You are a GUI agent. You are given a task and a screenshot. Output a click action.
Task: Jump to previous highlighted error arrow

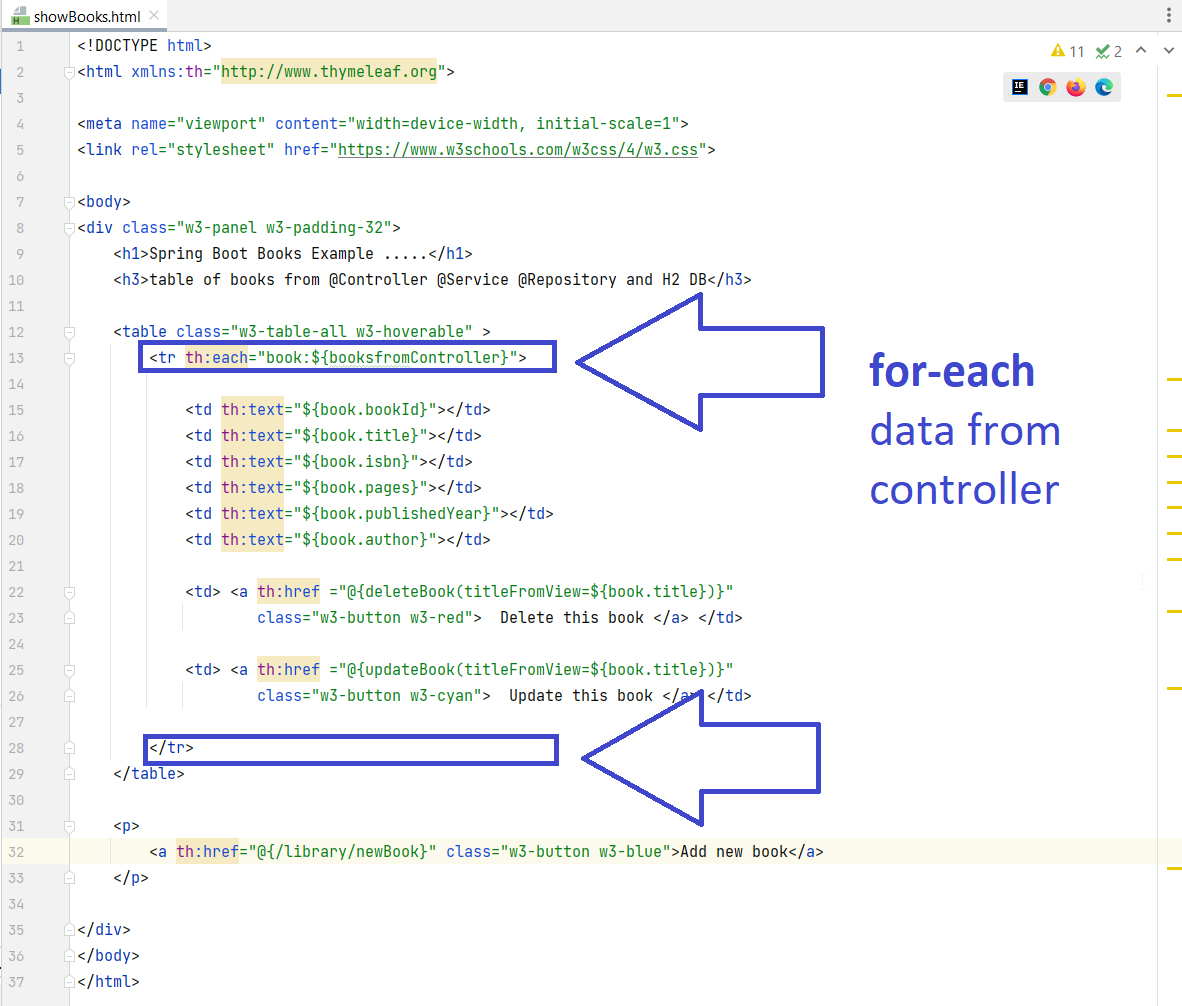[x=1141, y=50]
